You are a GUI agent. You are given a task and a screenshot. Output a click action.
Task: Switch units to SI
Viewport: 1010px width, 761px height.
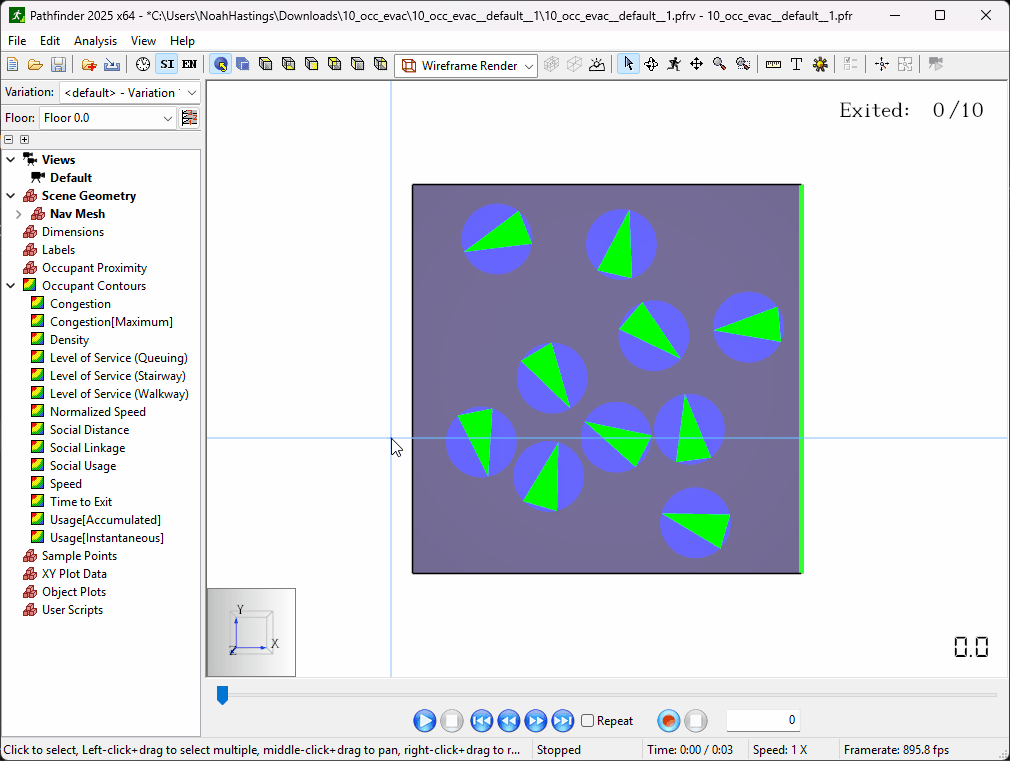point(167,64)
